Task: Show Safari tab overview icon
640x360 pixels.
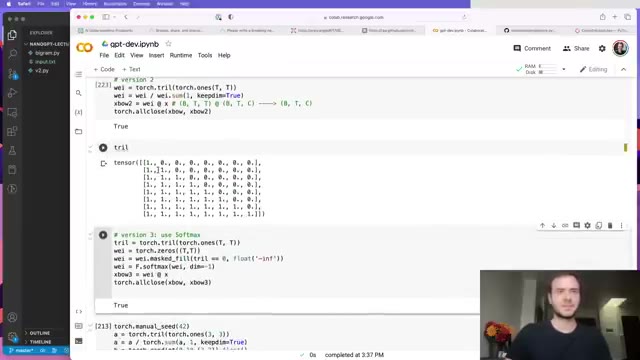Action: point(627,17)
